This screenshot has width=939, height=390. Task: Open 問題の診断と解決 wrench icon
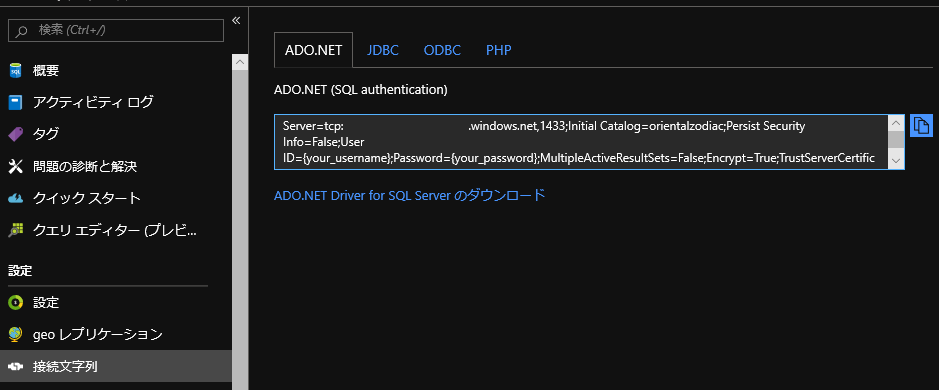[x=16, y=166]
